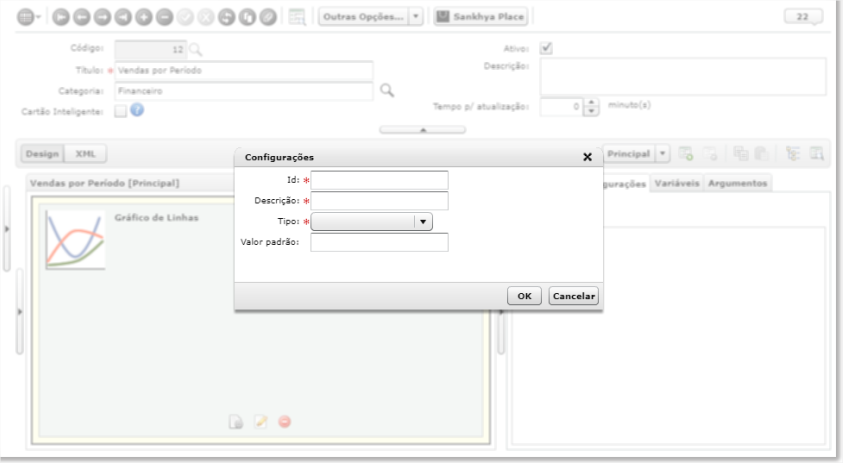The width and height of the screenshot is (843, 463).
Task: Go to the previous record
Action: pos(82,17)
